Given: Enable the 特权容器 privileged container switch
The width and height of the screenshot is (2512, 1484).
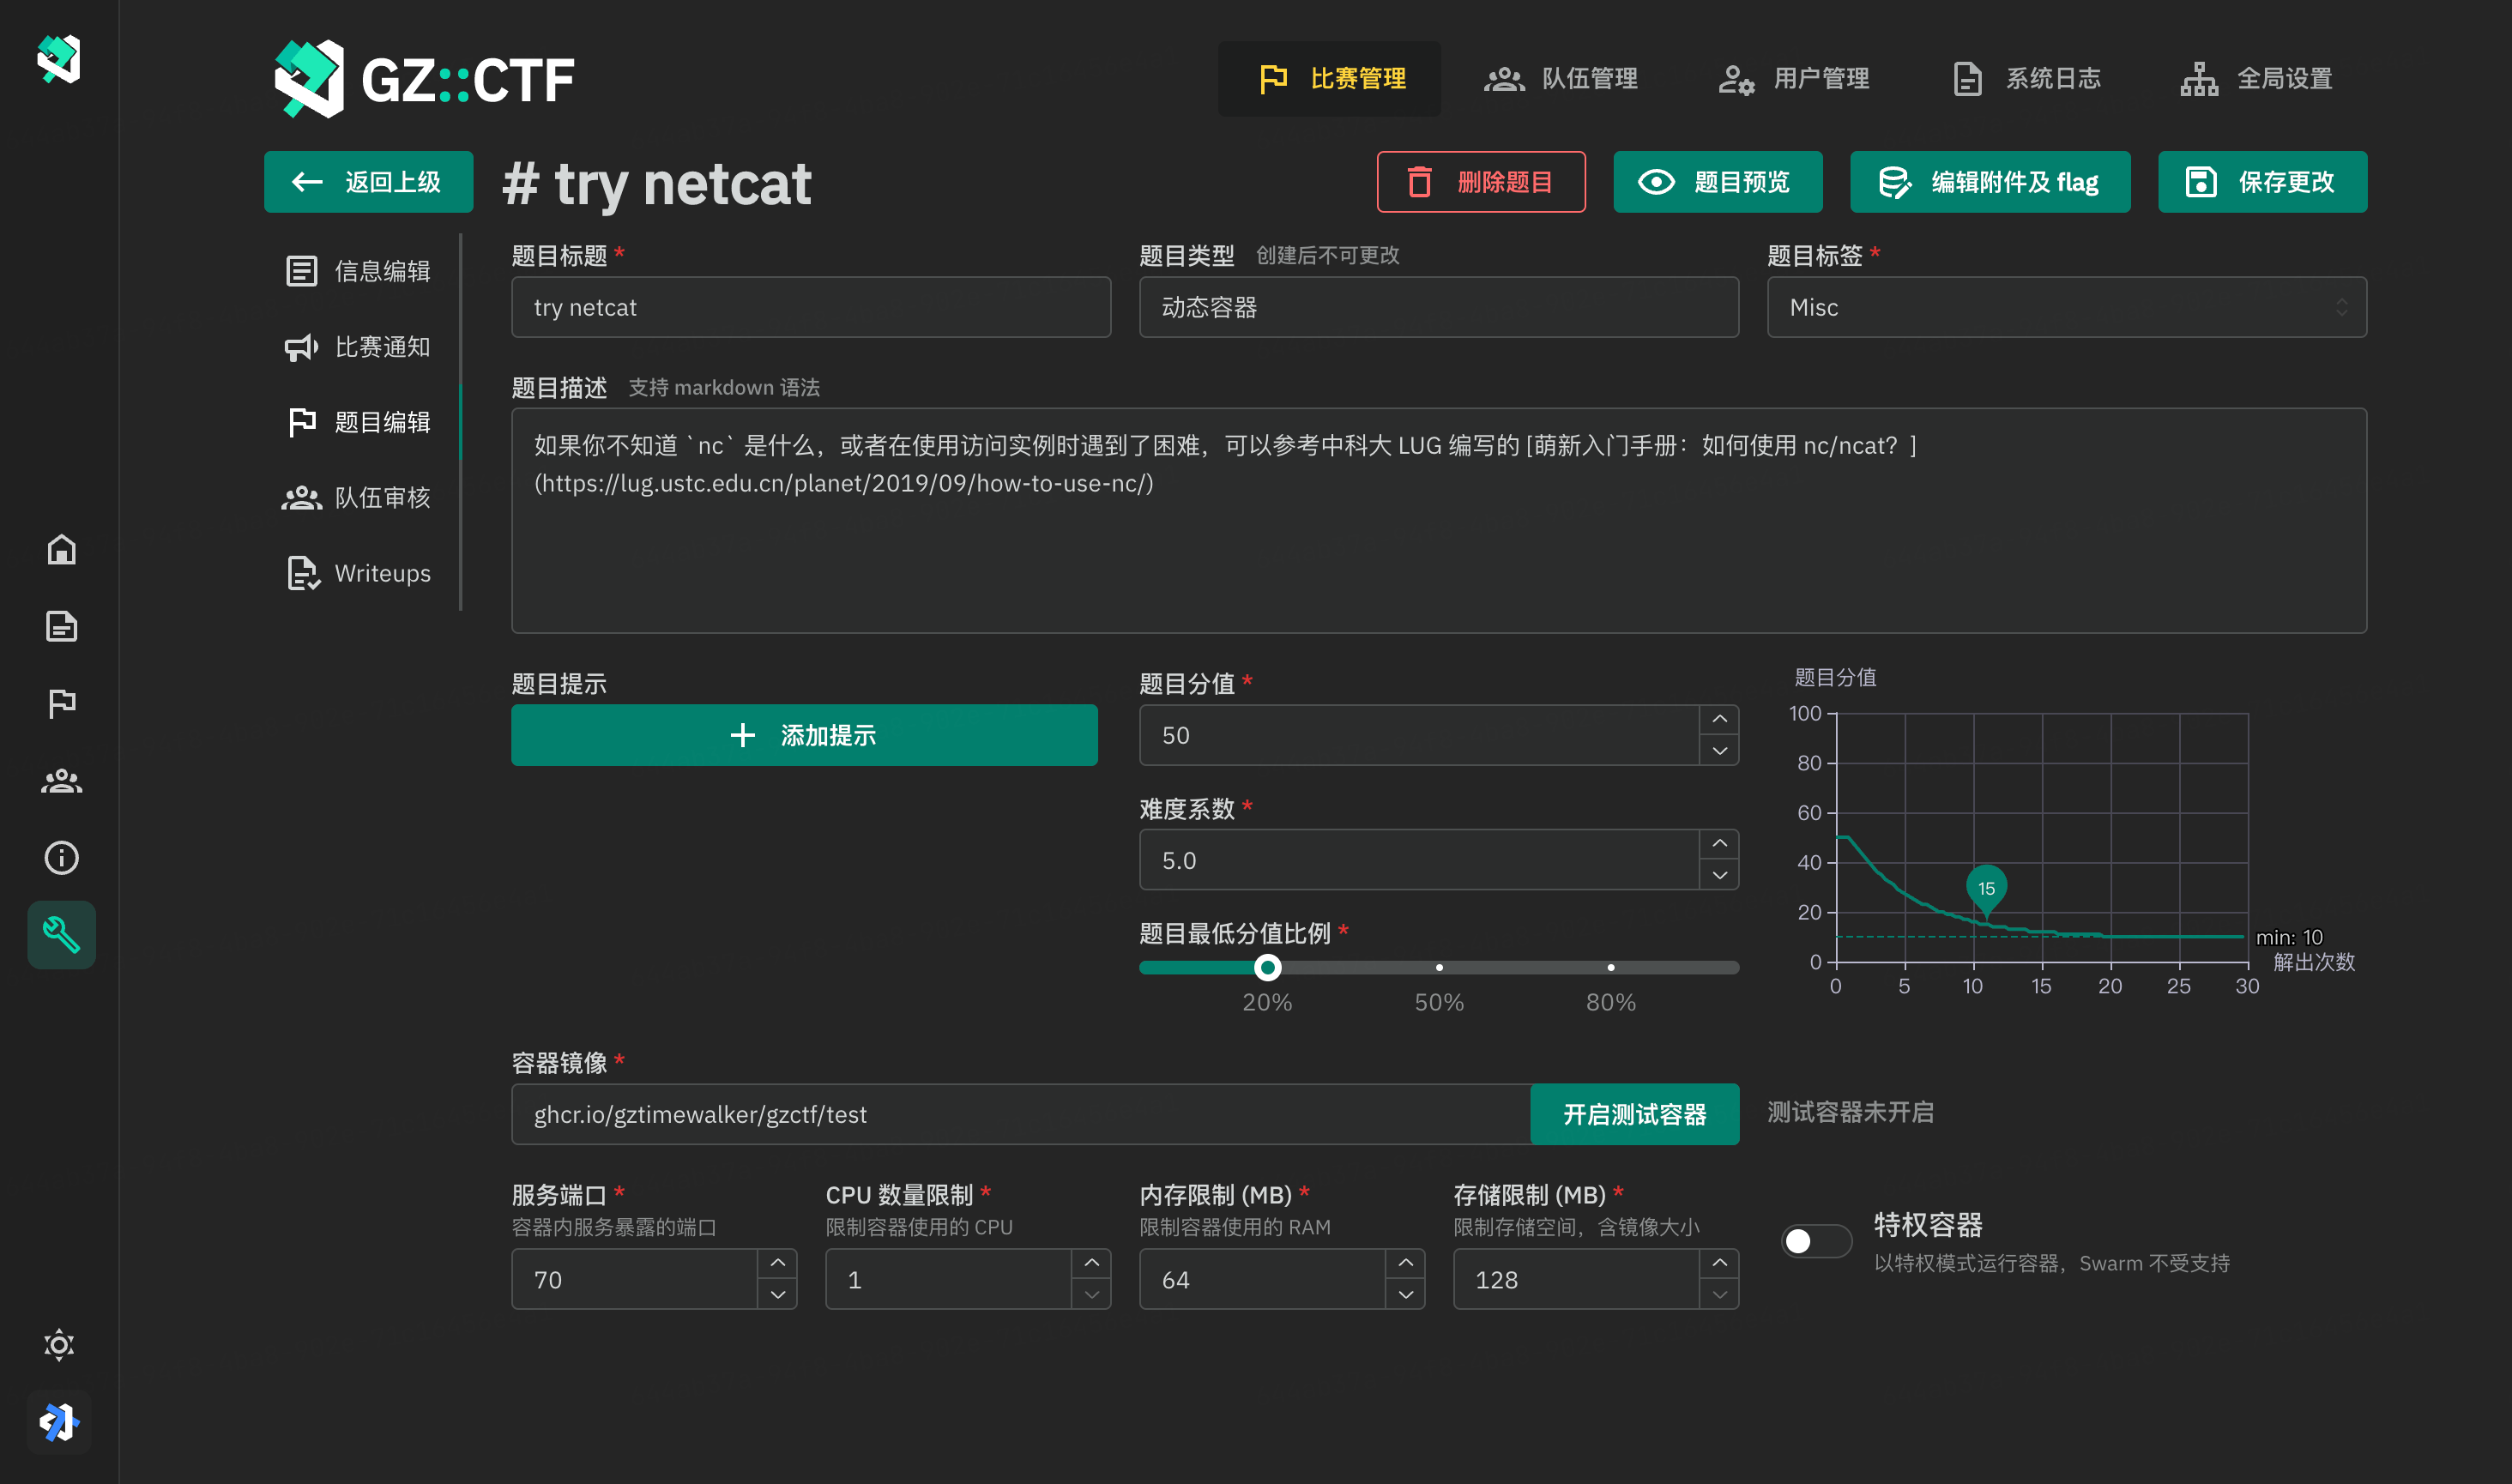Looking at the screenshot, I should 1815,1241.
